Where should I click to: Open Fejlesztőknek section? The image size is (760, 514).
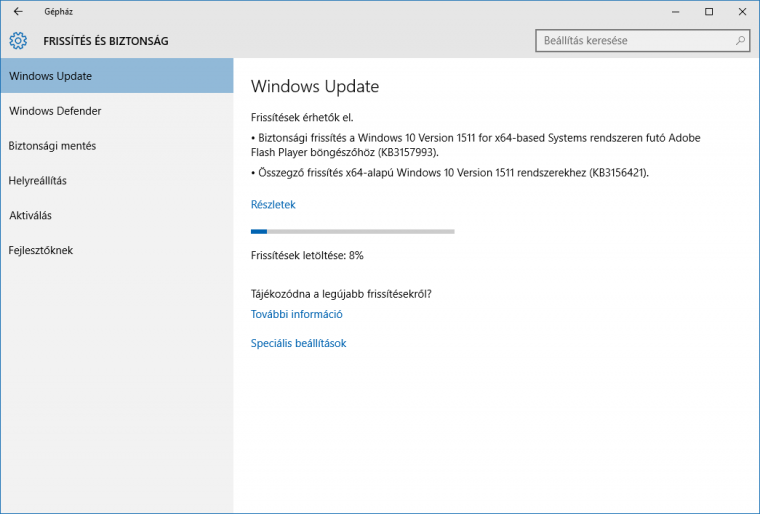coord(117,250)
